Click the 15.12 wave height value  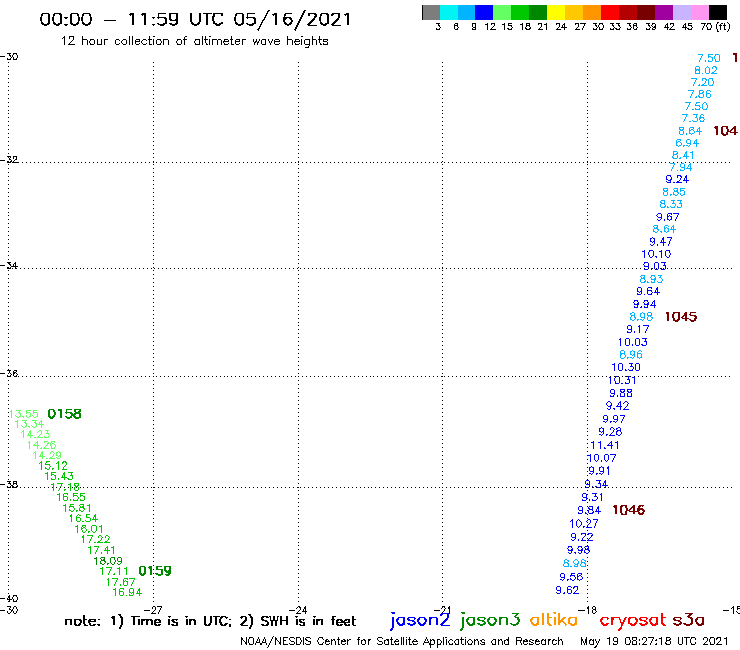tap(53, 465)
